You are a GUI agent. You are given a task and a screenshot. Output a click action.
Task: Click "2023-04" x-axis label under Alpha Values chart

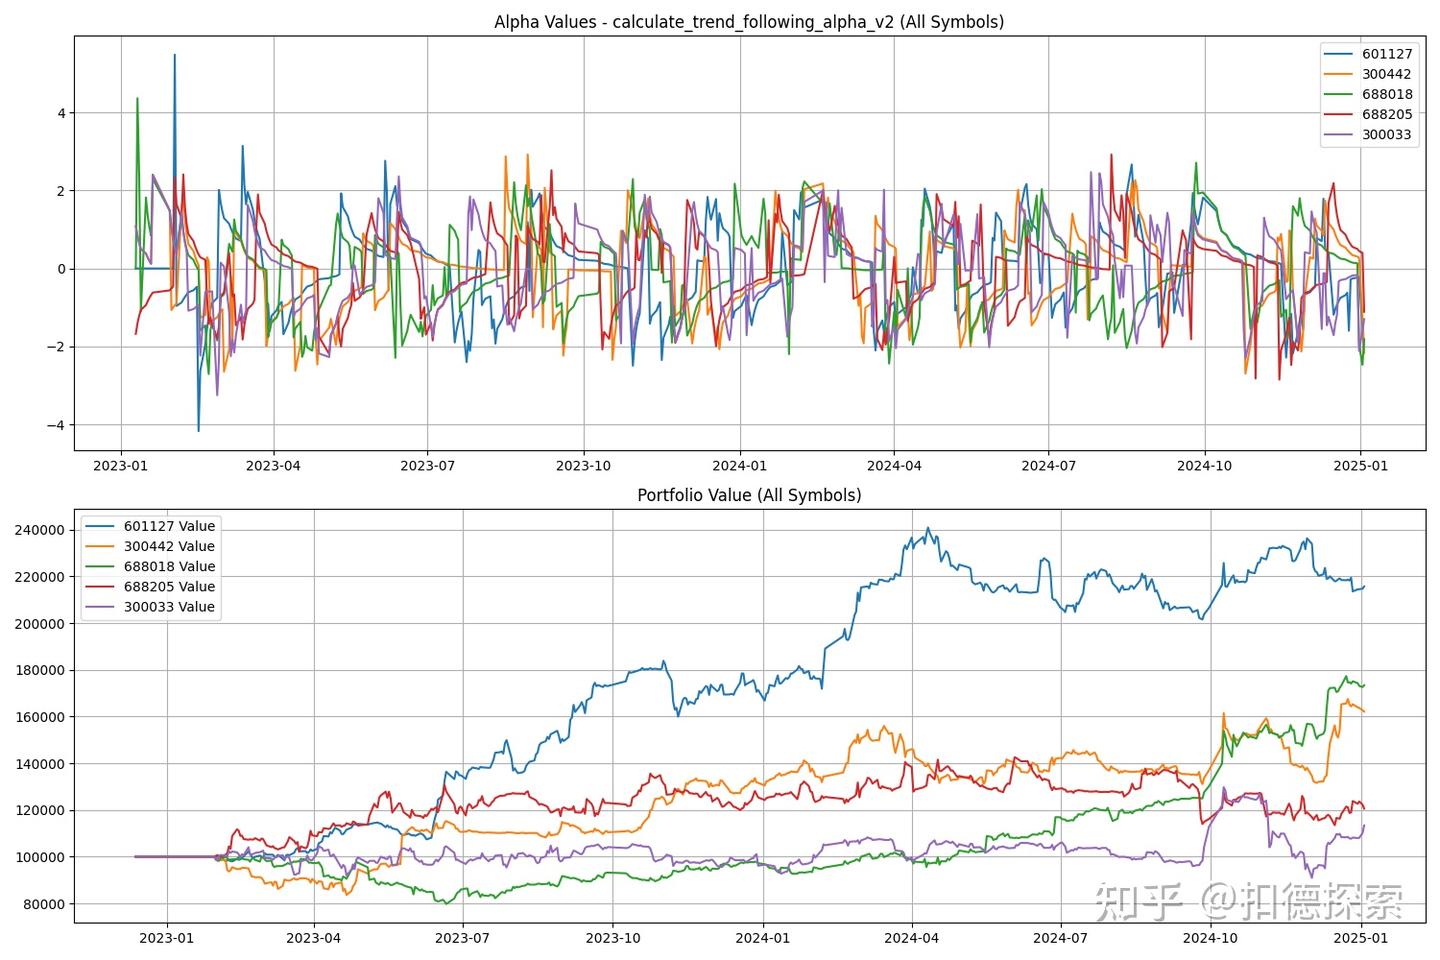274,465
